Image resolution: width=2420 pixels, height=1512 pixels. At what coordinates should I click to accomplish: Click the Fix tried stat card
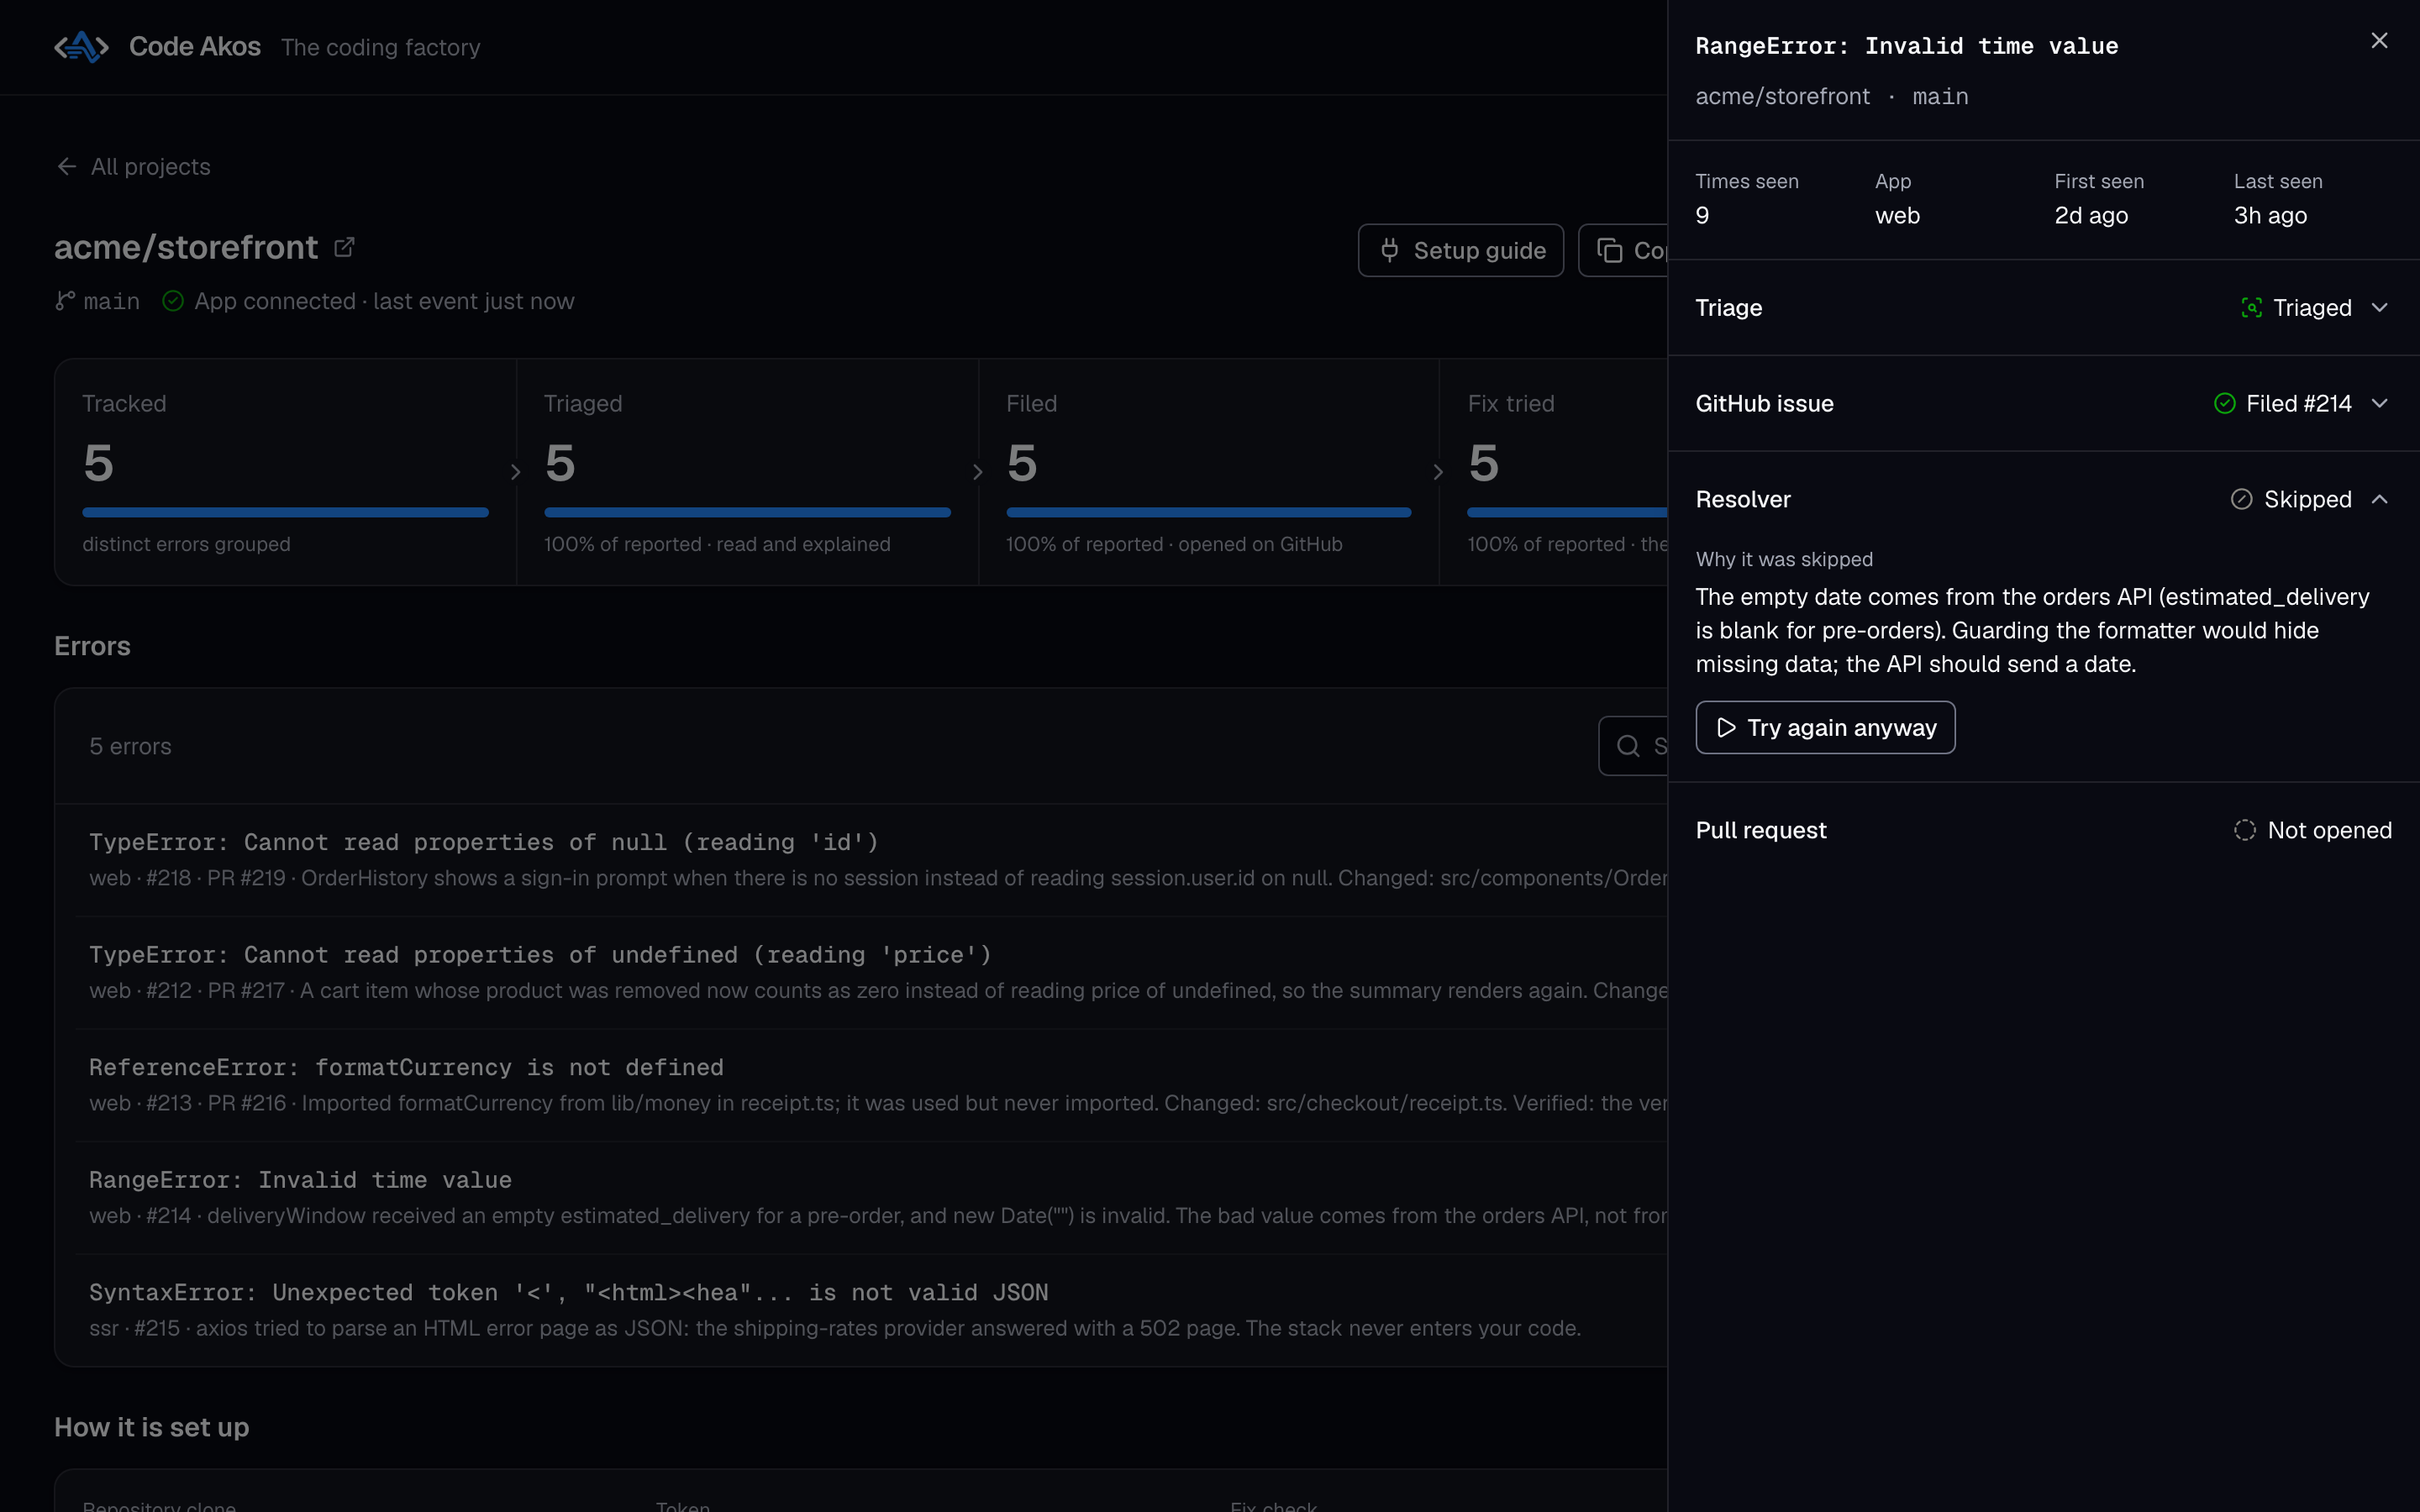1553,472
